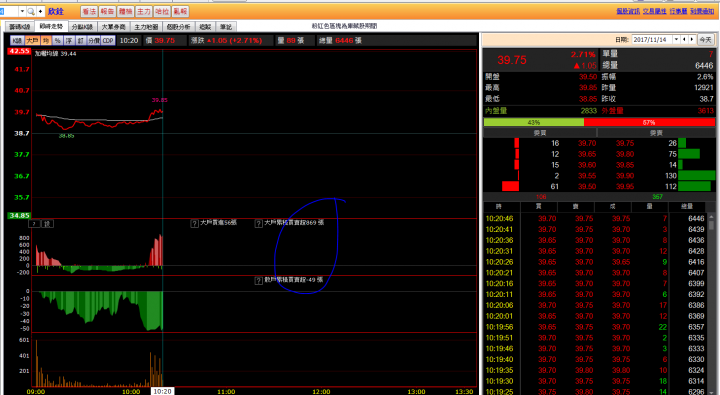720x395 pixels.
Task: Click bid price 39.50 with volume 61
Action: pos(587,186)
